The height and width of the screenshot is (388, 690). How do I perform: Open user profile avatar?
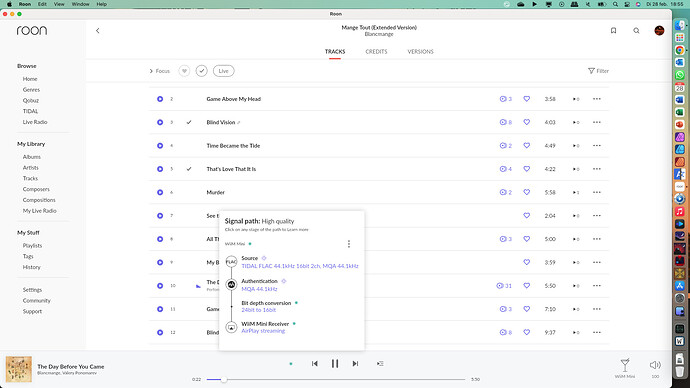coord(659,30)
